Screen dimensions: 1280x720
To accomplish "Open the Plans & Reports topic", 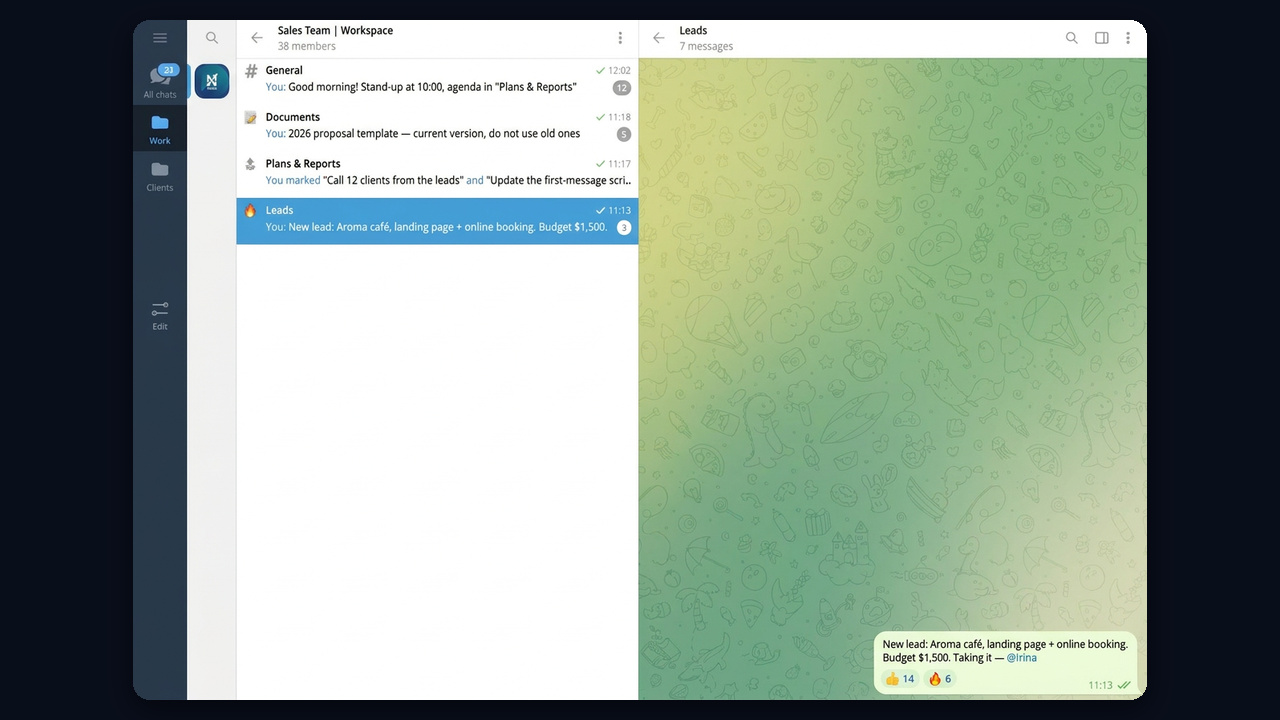I will click(438, 172).
